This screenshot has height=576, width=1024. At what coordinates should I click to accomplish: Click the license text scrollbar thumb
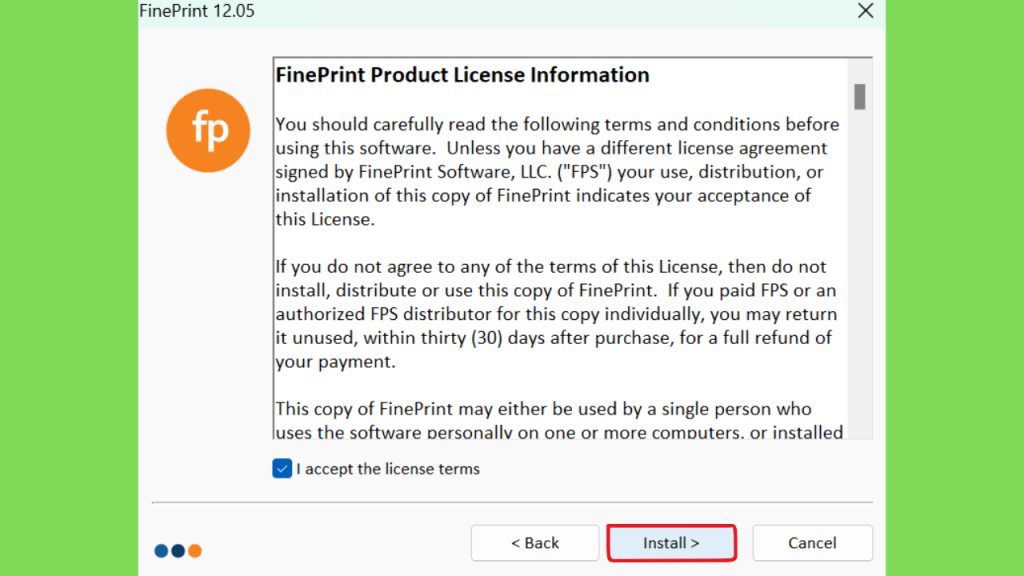(859, 97)
